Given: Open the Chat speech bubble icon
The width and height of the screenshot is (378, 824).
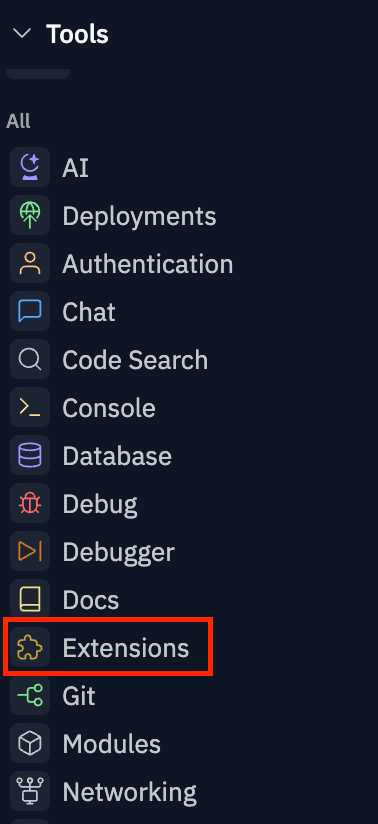Looking at the screenshot, I should 30,312.
